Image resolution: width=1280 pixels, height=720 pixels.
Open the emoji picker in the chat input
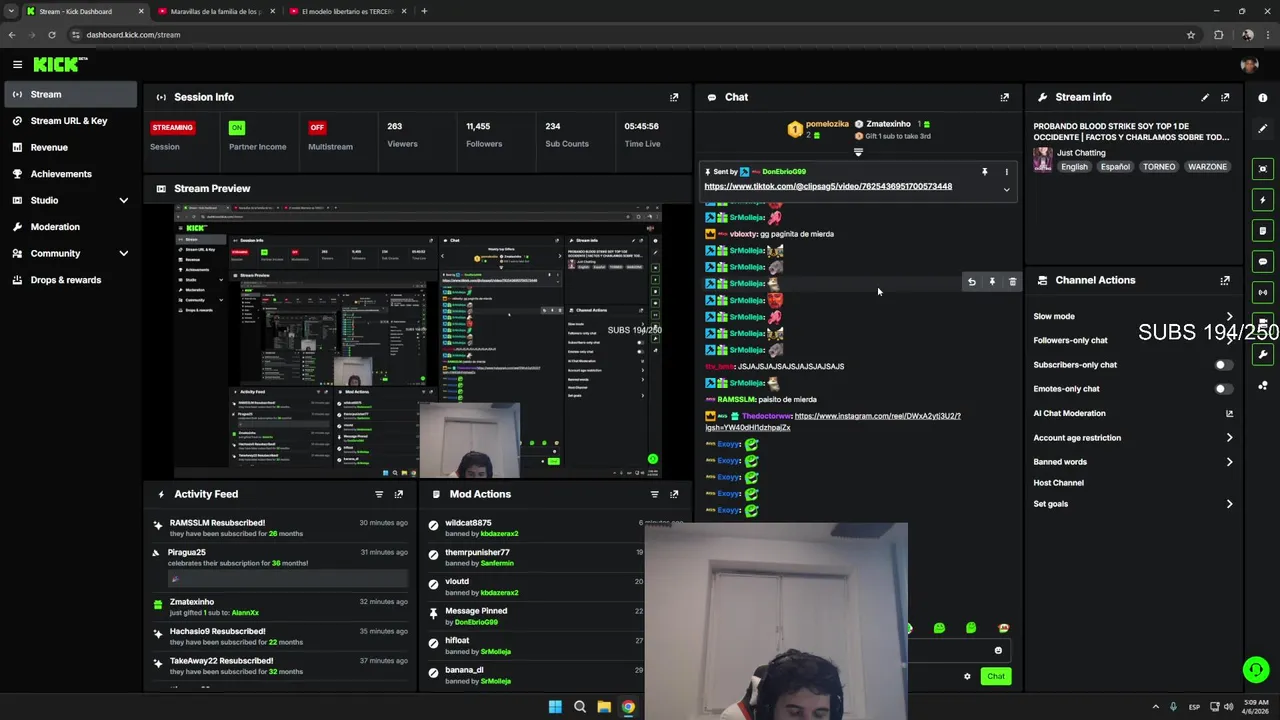click(x=998, y=651)
